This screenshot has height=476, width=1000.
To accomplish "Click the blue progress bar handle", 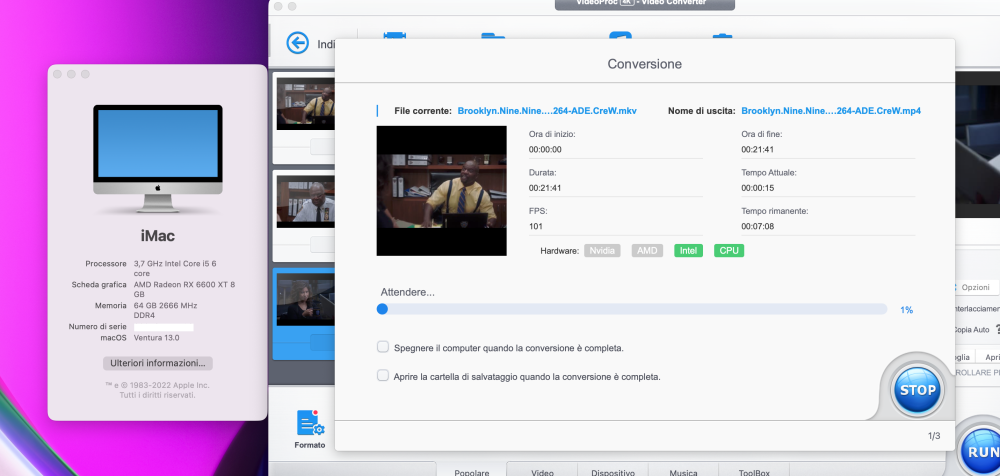I will click(382, 309).
